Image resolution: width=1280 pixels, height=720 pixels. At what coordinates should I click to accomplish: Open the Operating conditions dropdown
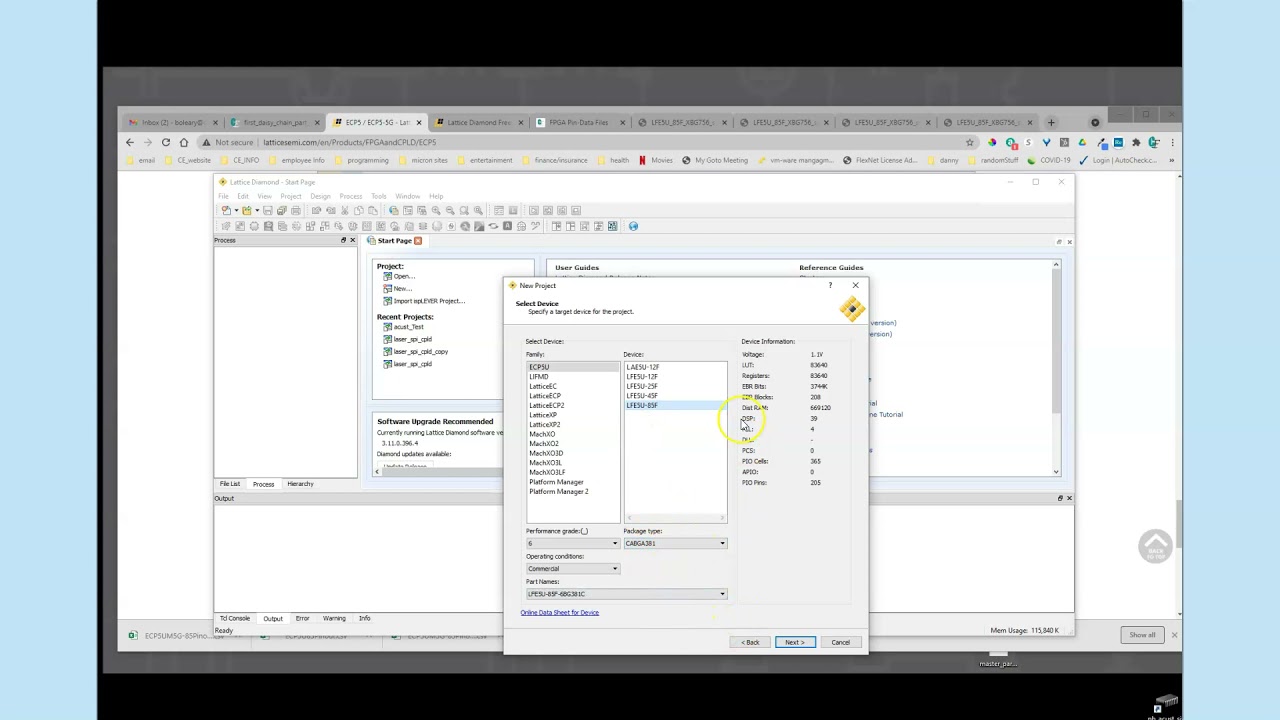(573, 568)
